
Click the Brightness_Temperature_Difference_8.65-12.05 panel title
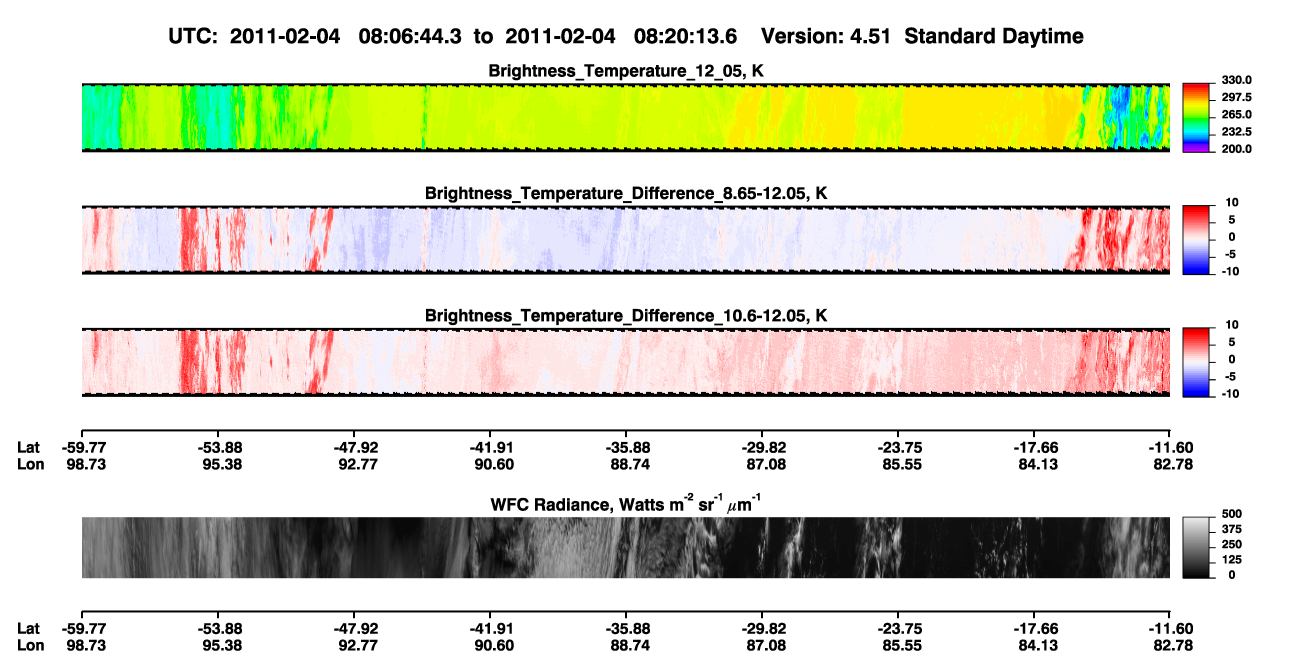626,193
